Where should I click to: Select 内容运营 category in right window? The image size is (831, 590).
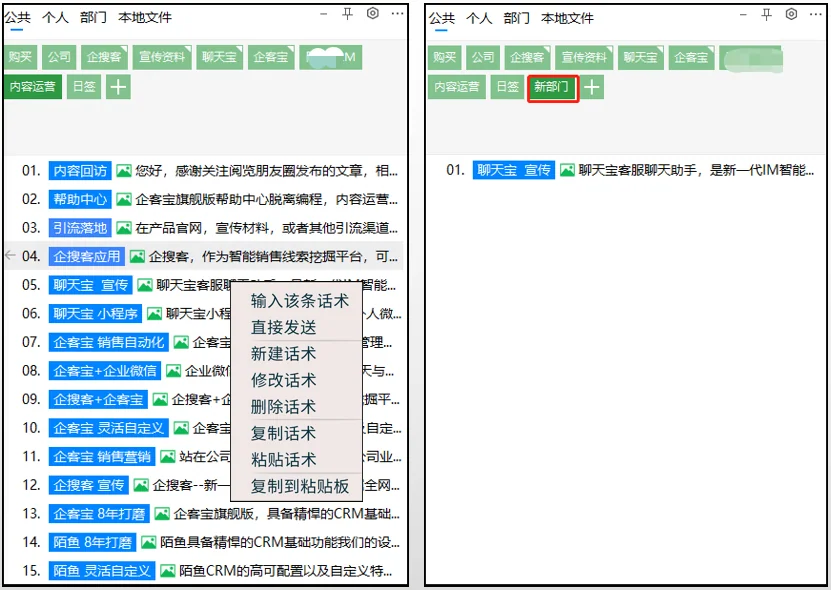pyautogui.click(x=456, y=87)
